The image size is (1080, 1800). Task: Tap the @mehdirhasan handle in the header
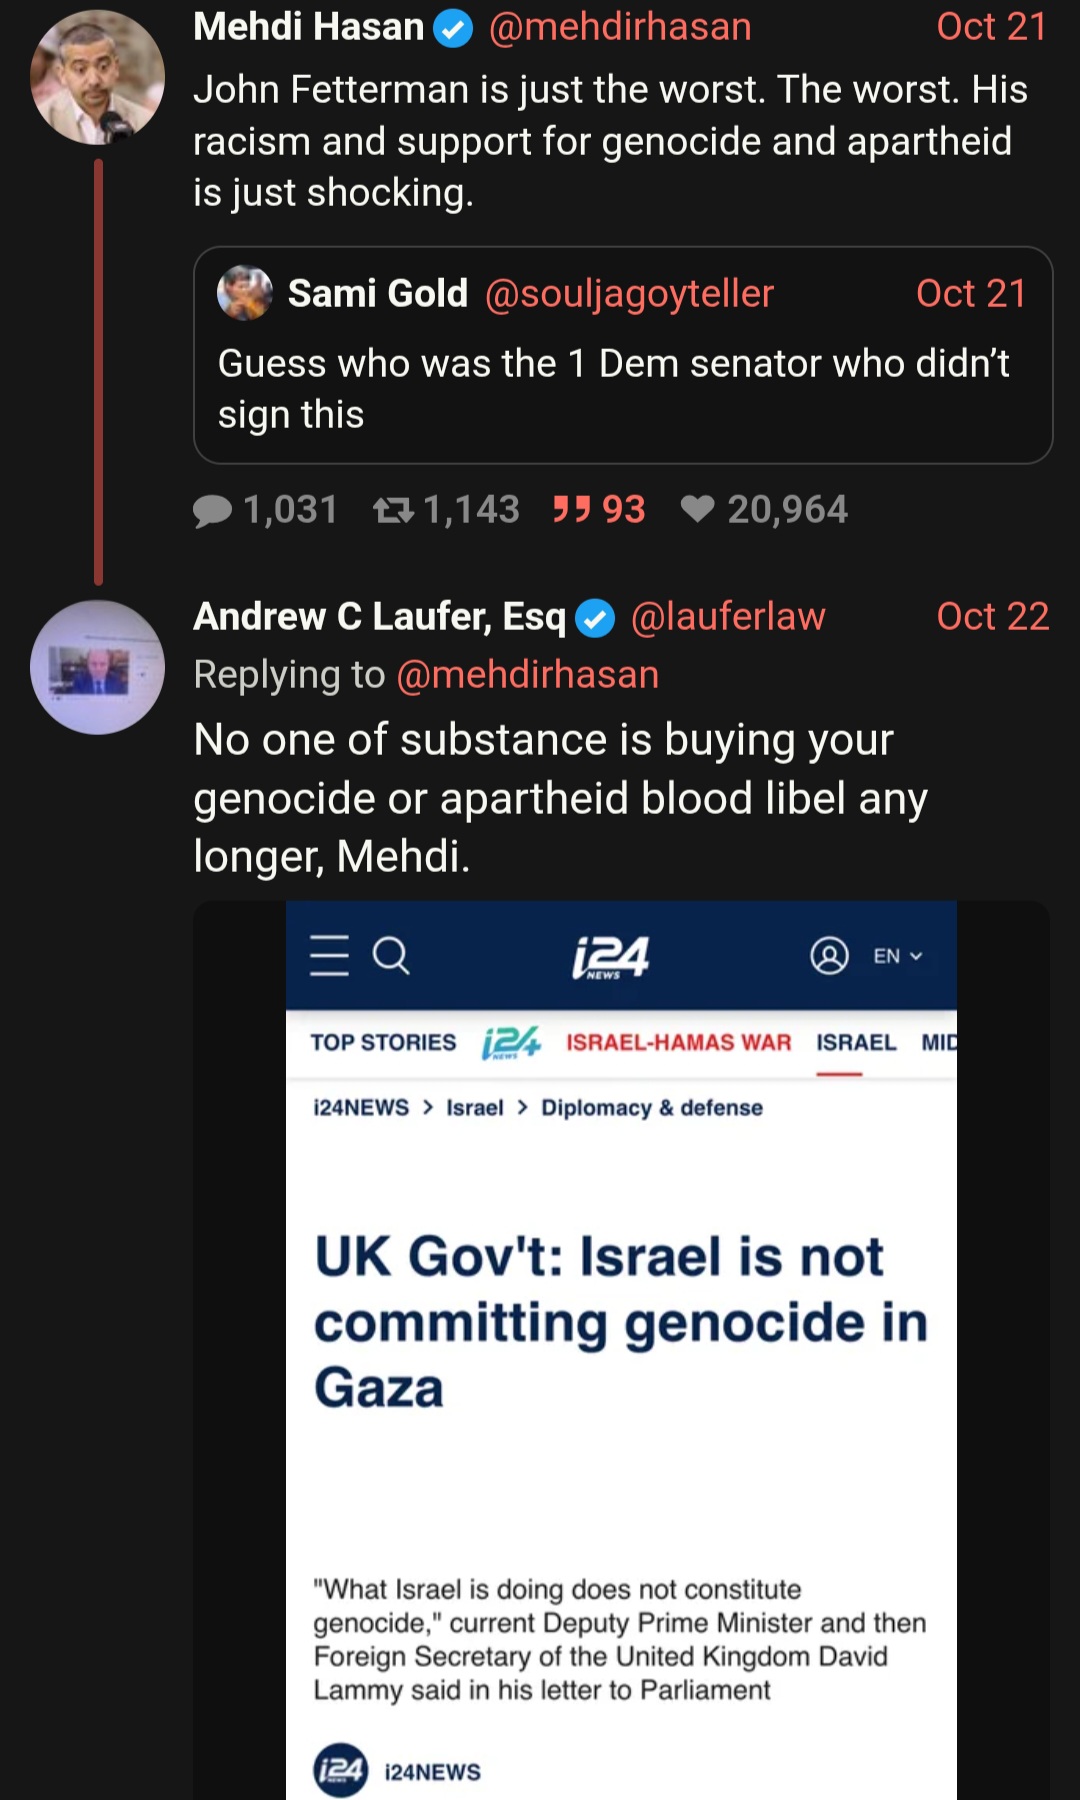tap(620, 27)
